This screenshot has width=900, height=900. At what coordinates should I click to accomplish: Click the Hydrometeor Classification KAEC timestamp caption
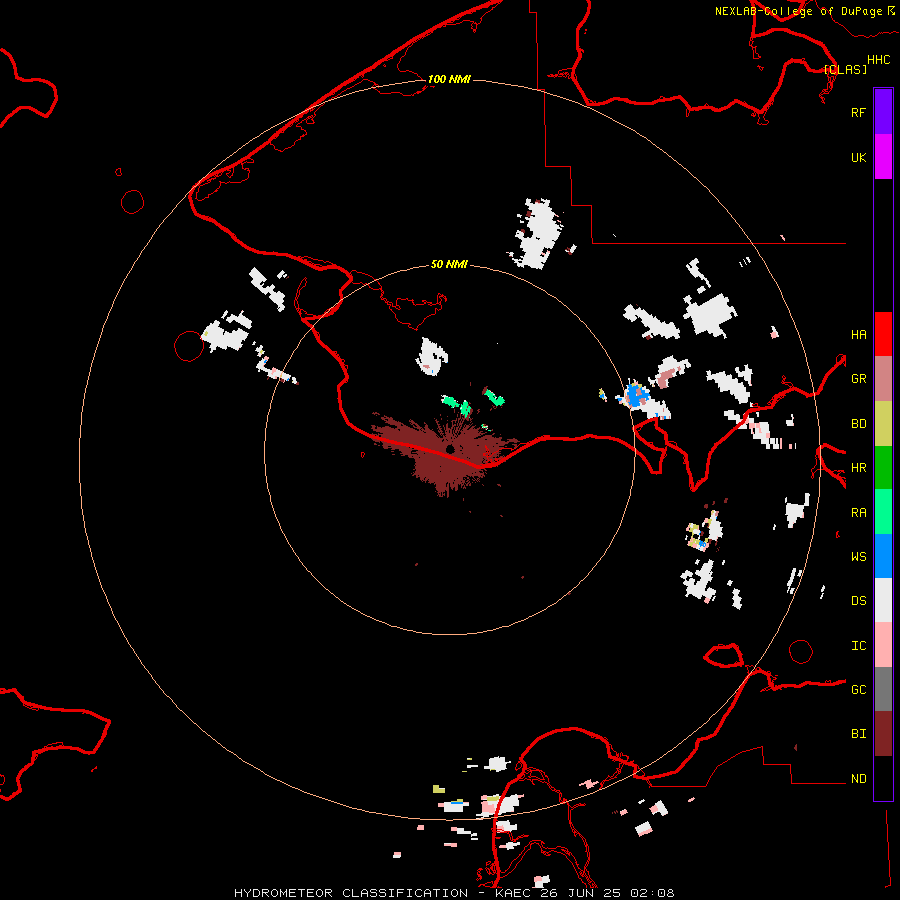pyautogui.click(x=455, y=893)
